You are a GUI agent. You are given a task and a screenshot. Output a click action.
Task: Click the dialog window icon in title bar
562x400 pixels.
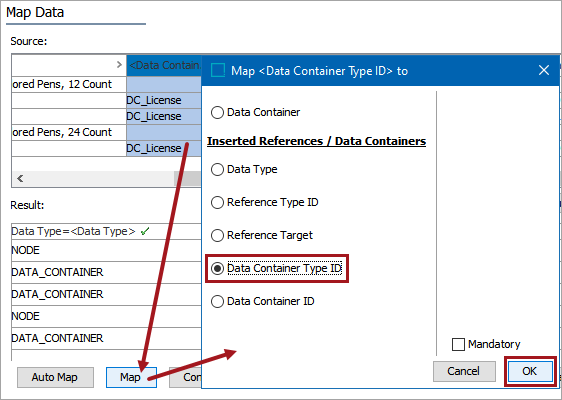(218, 70)
